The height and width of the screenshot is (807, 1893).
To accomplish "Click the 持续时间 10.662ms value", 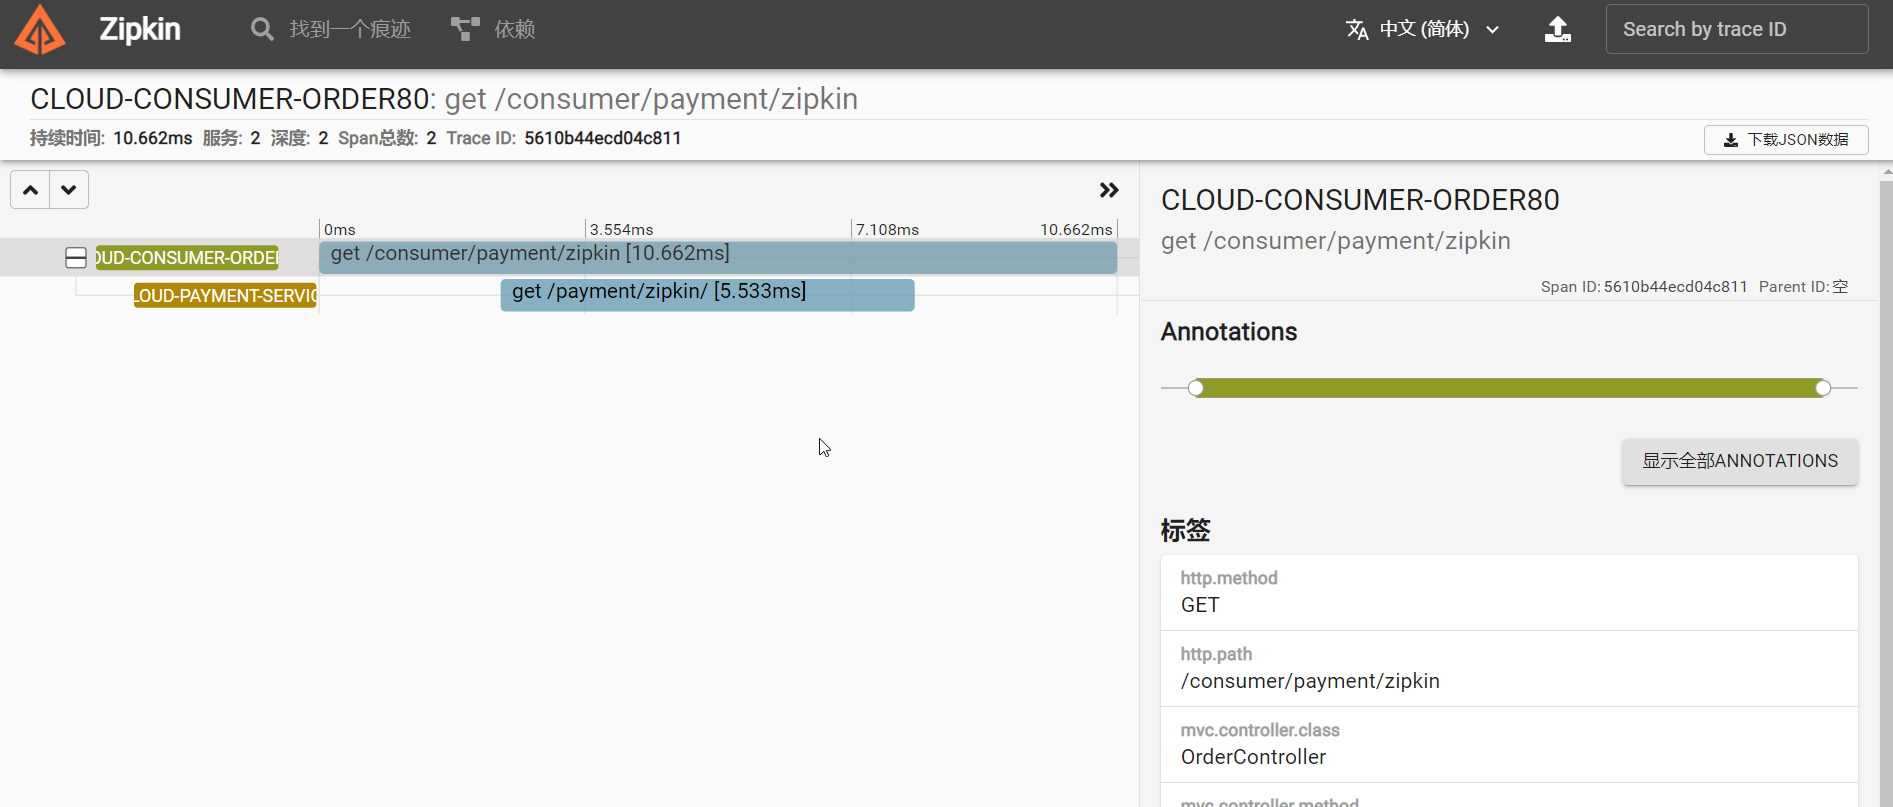I will click(x=153, y=138).
